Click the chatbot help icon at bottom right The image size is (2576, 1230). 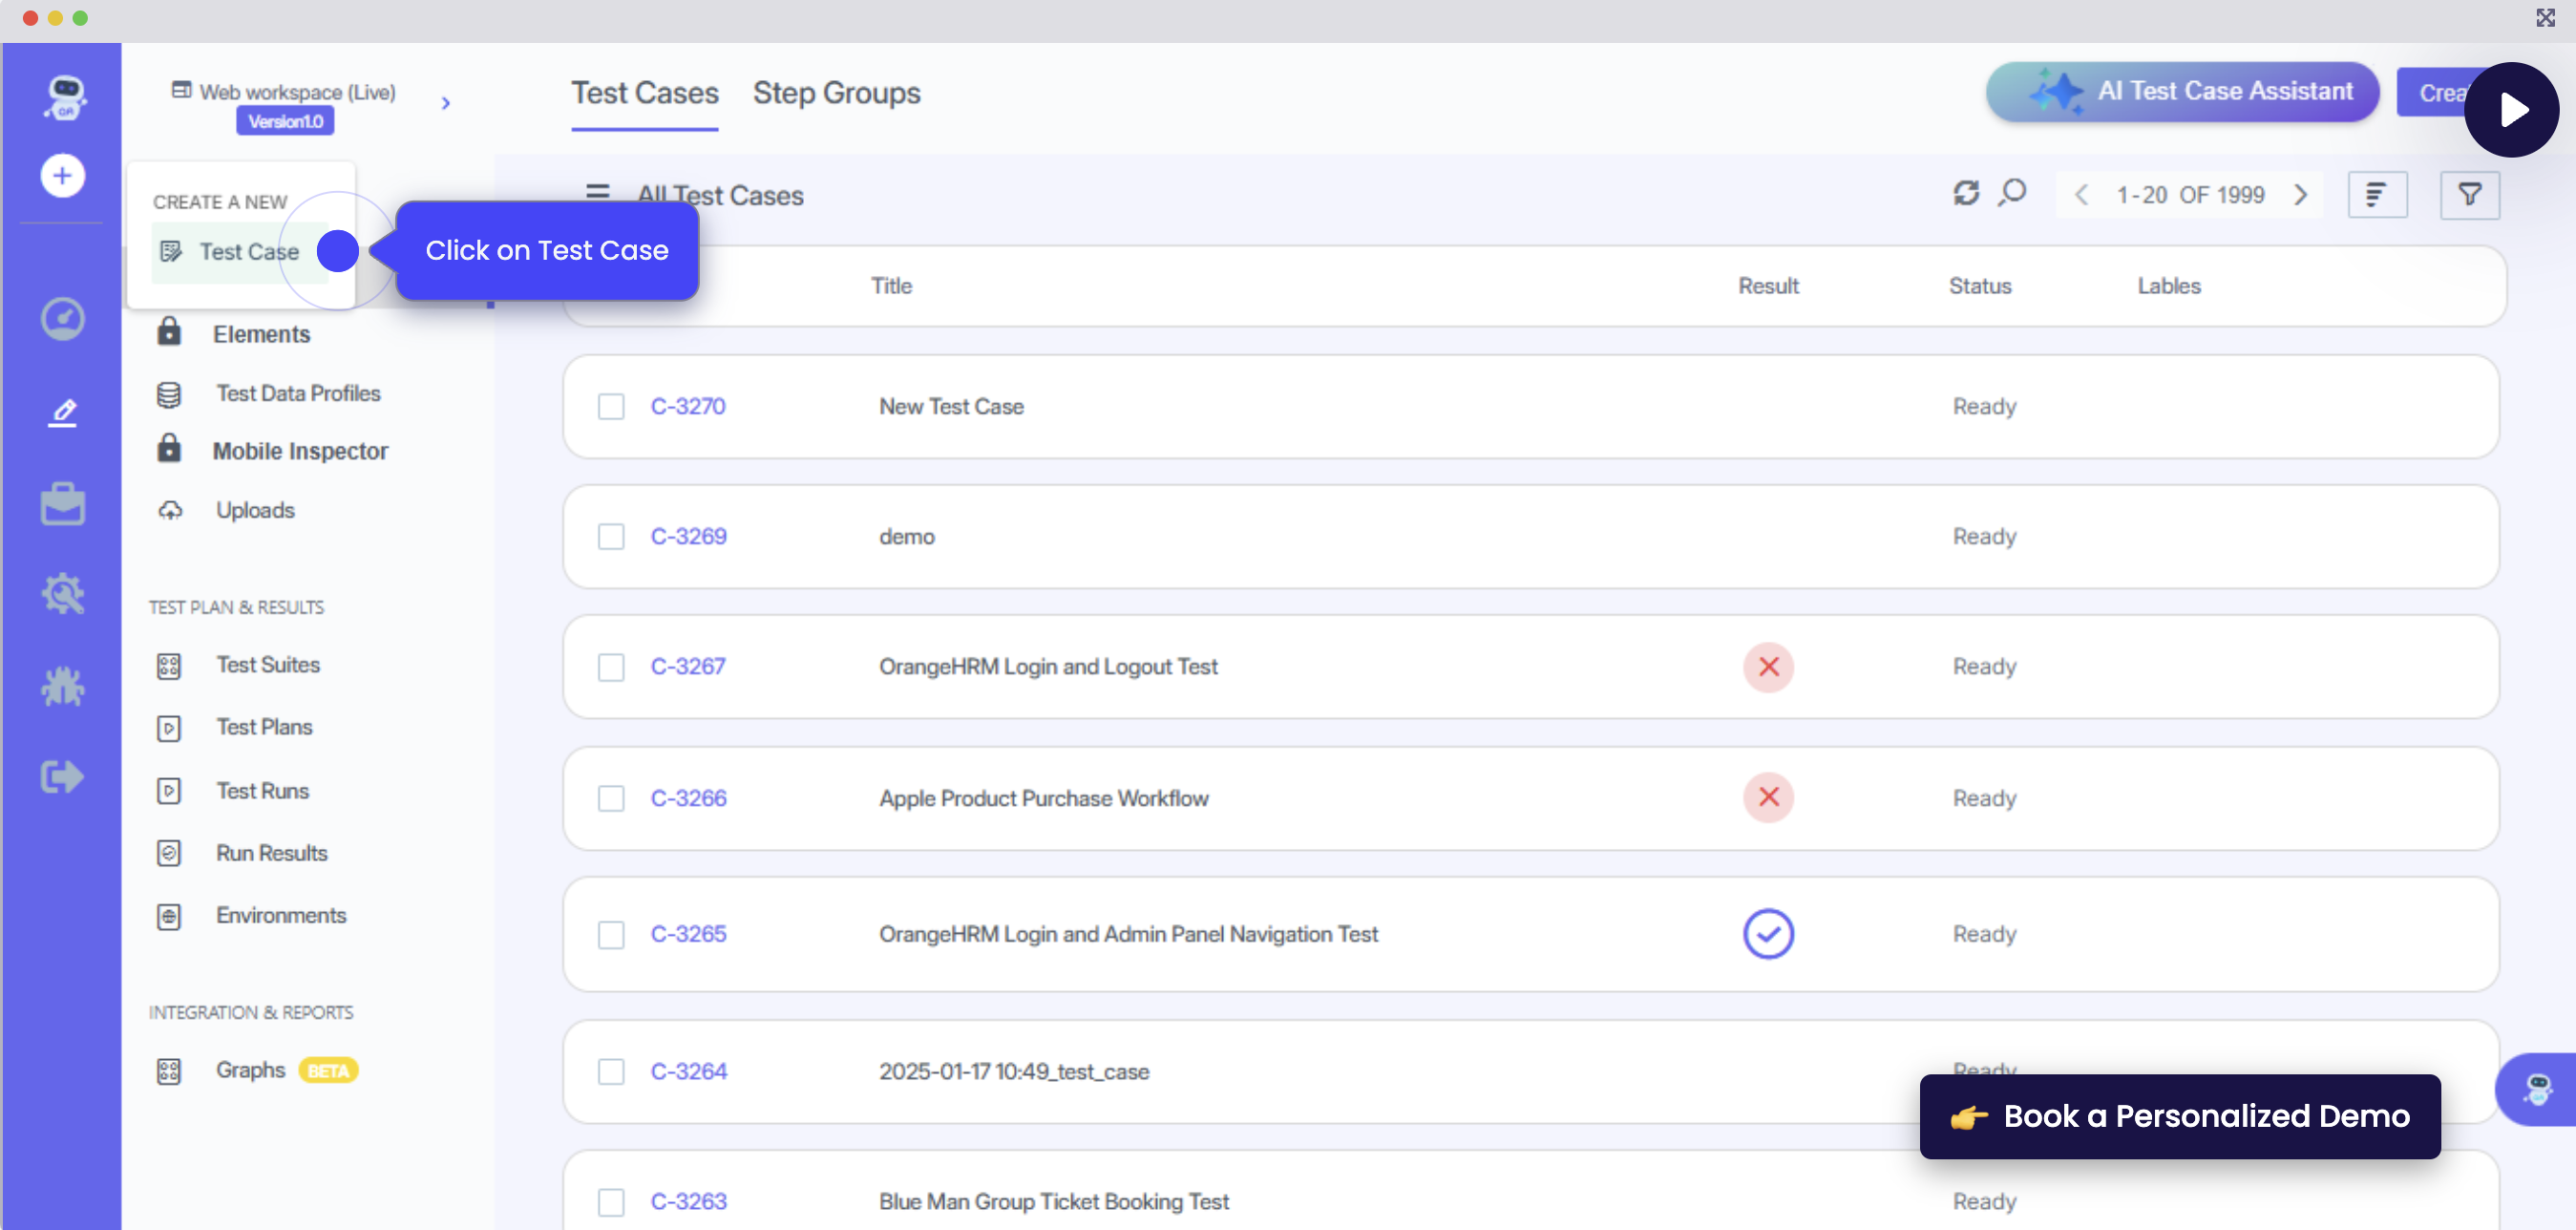(2537, 1090)
